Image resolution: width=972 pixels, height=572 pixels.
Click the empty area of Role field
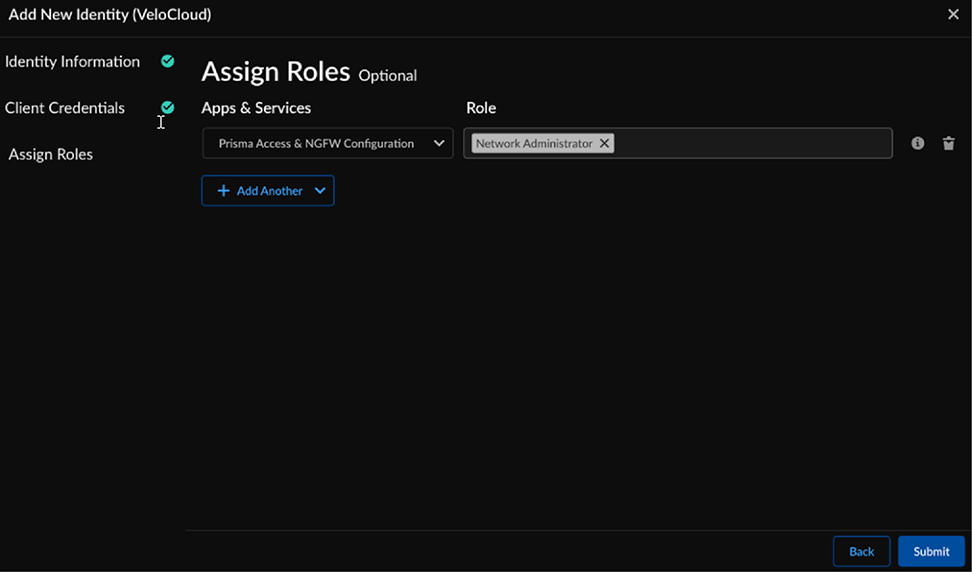[750, 144]
